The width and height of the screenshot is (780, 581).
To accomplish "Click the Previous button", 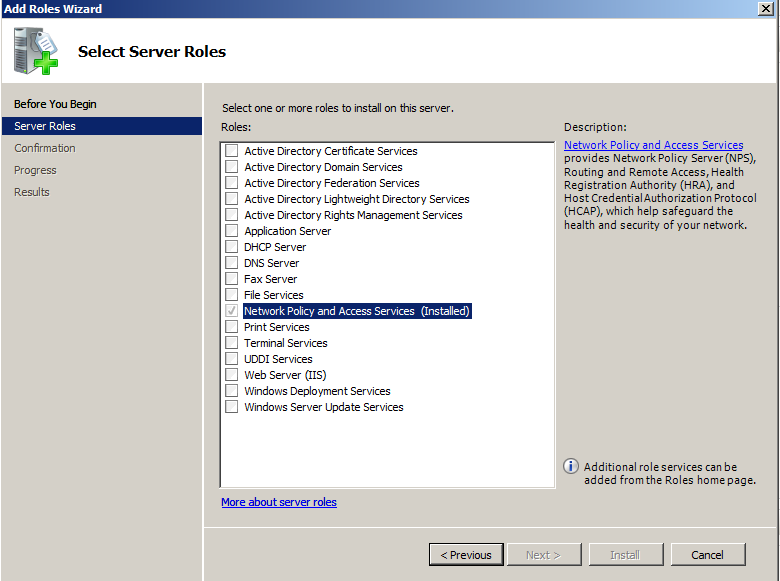I will click(x=466, y=555).
